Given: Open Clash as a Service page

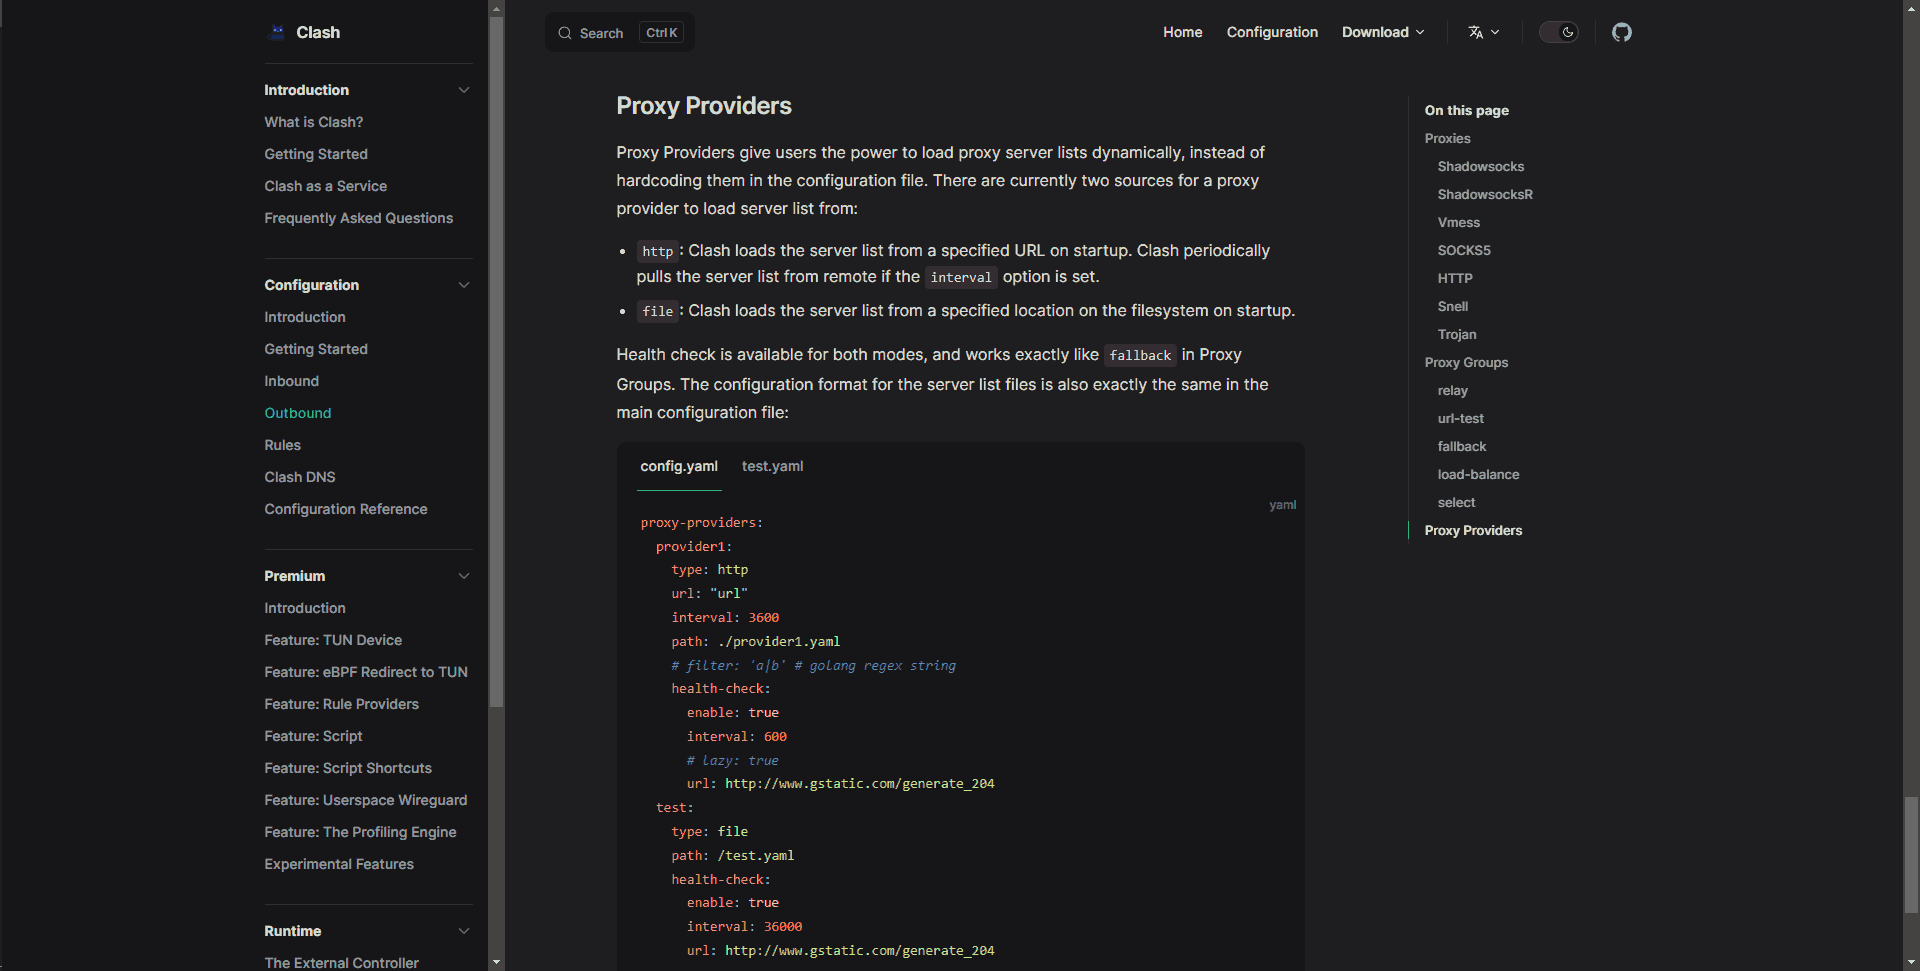Looking at the screenshot, I should [326, 186].
